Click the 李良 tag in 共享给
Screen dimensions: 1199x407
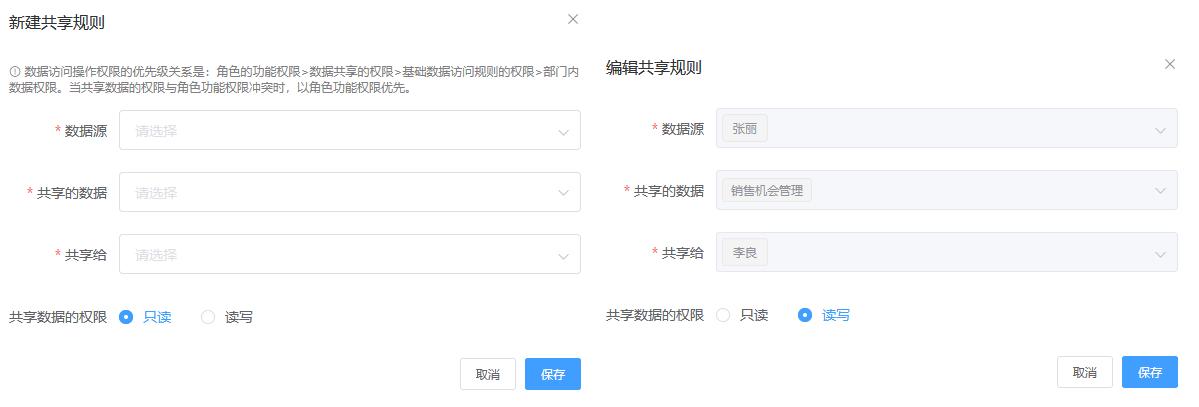point(745,252)
